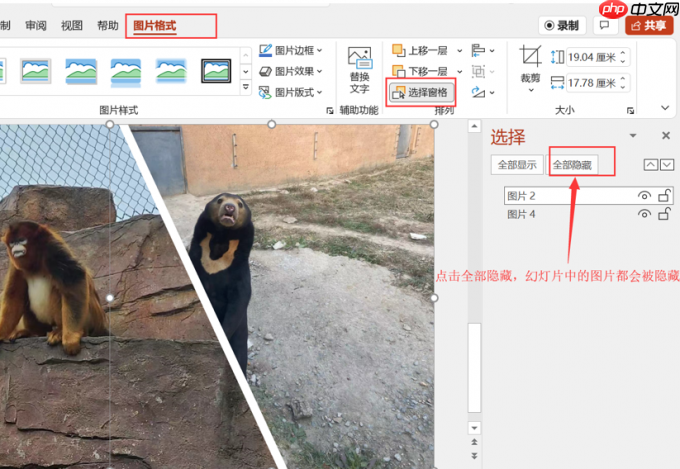Click the vertical scrollbar down arrow
The width and height of the screenshot is (680, 469).
point(474,428)
